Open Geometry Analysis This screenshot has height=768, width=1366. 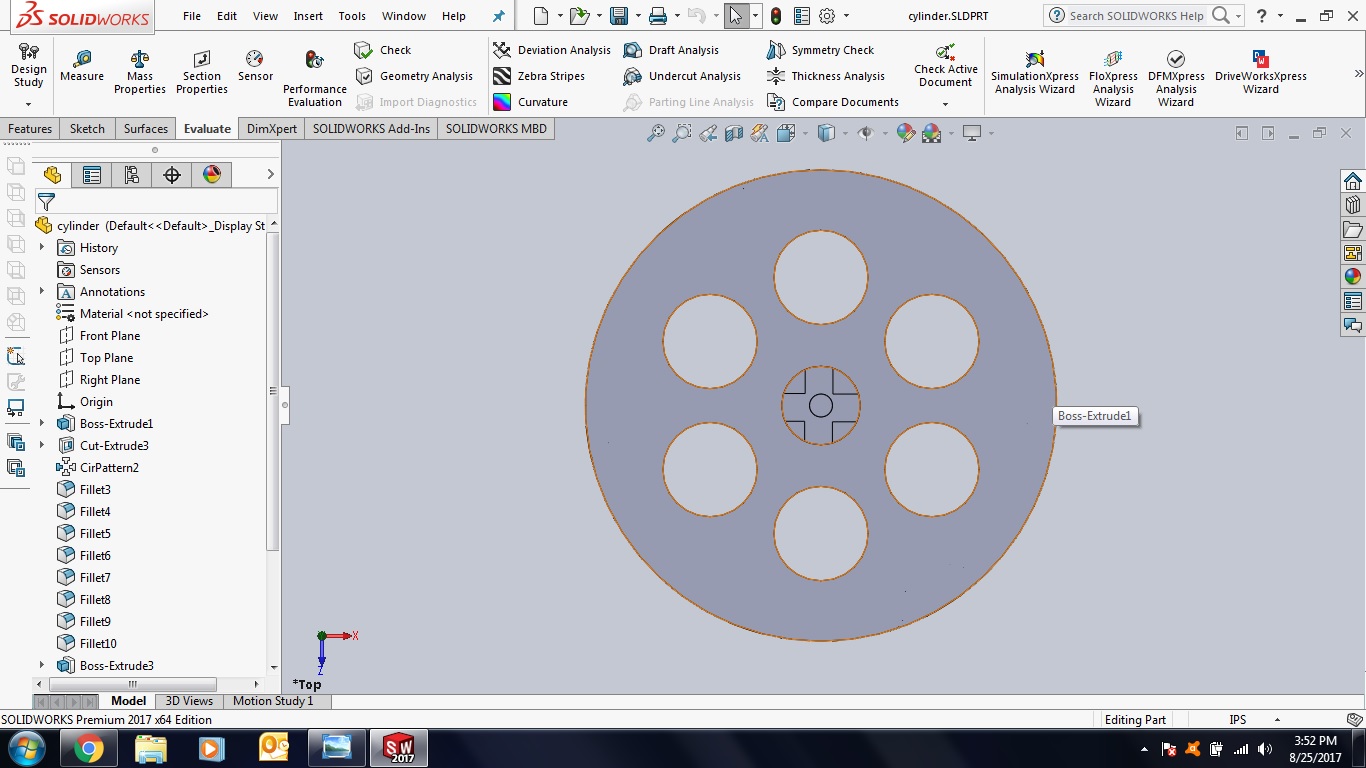414,76
